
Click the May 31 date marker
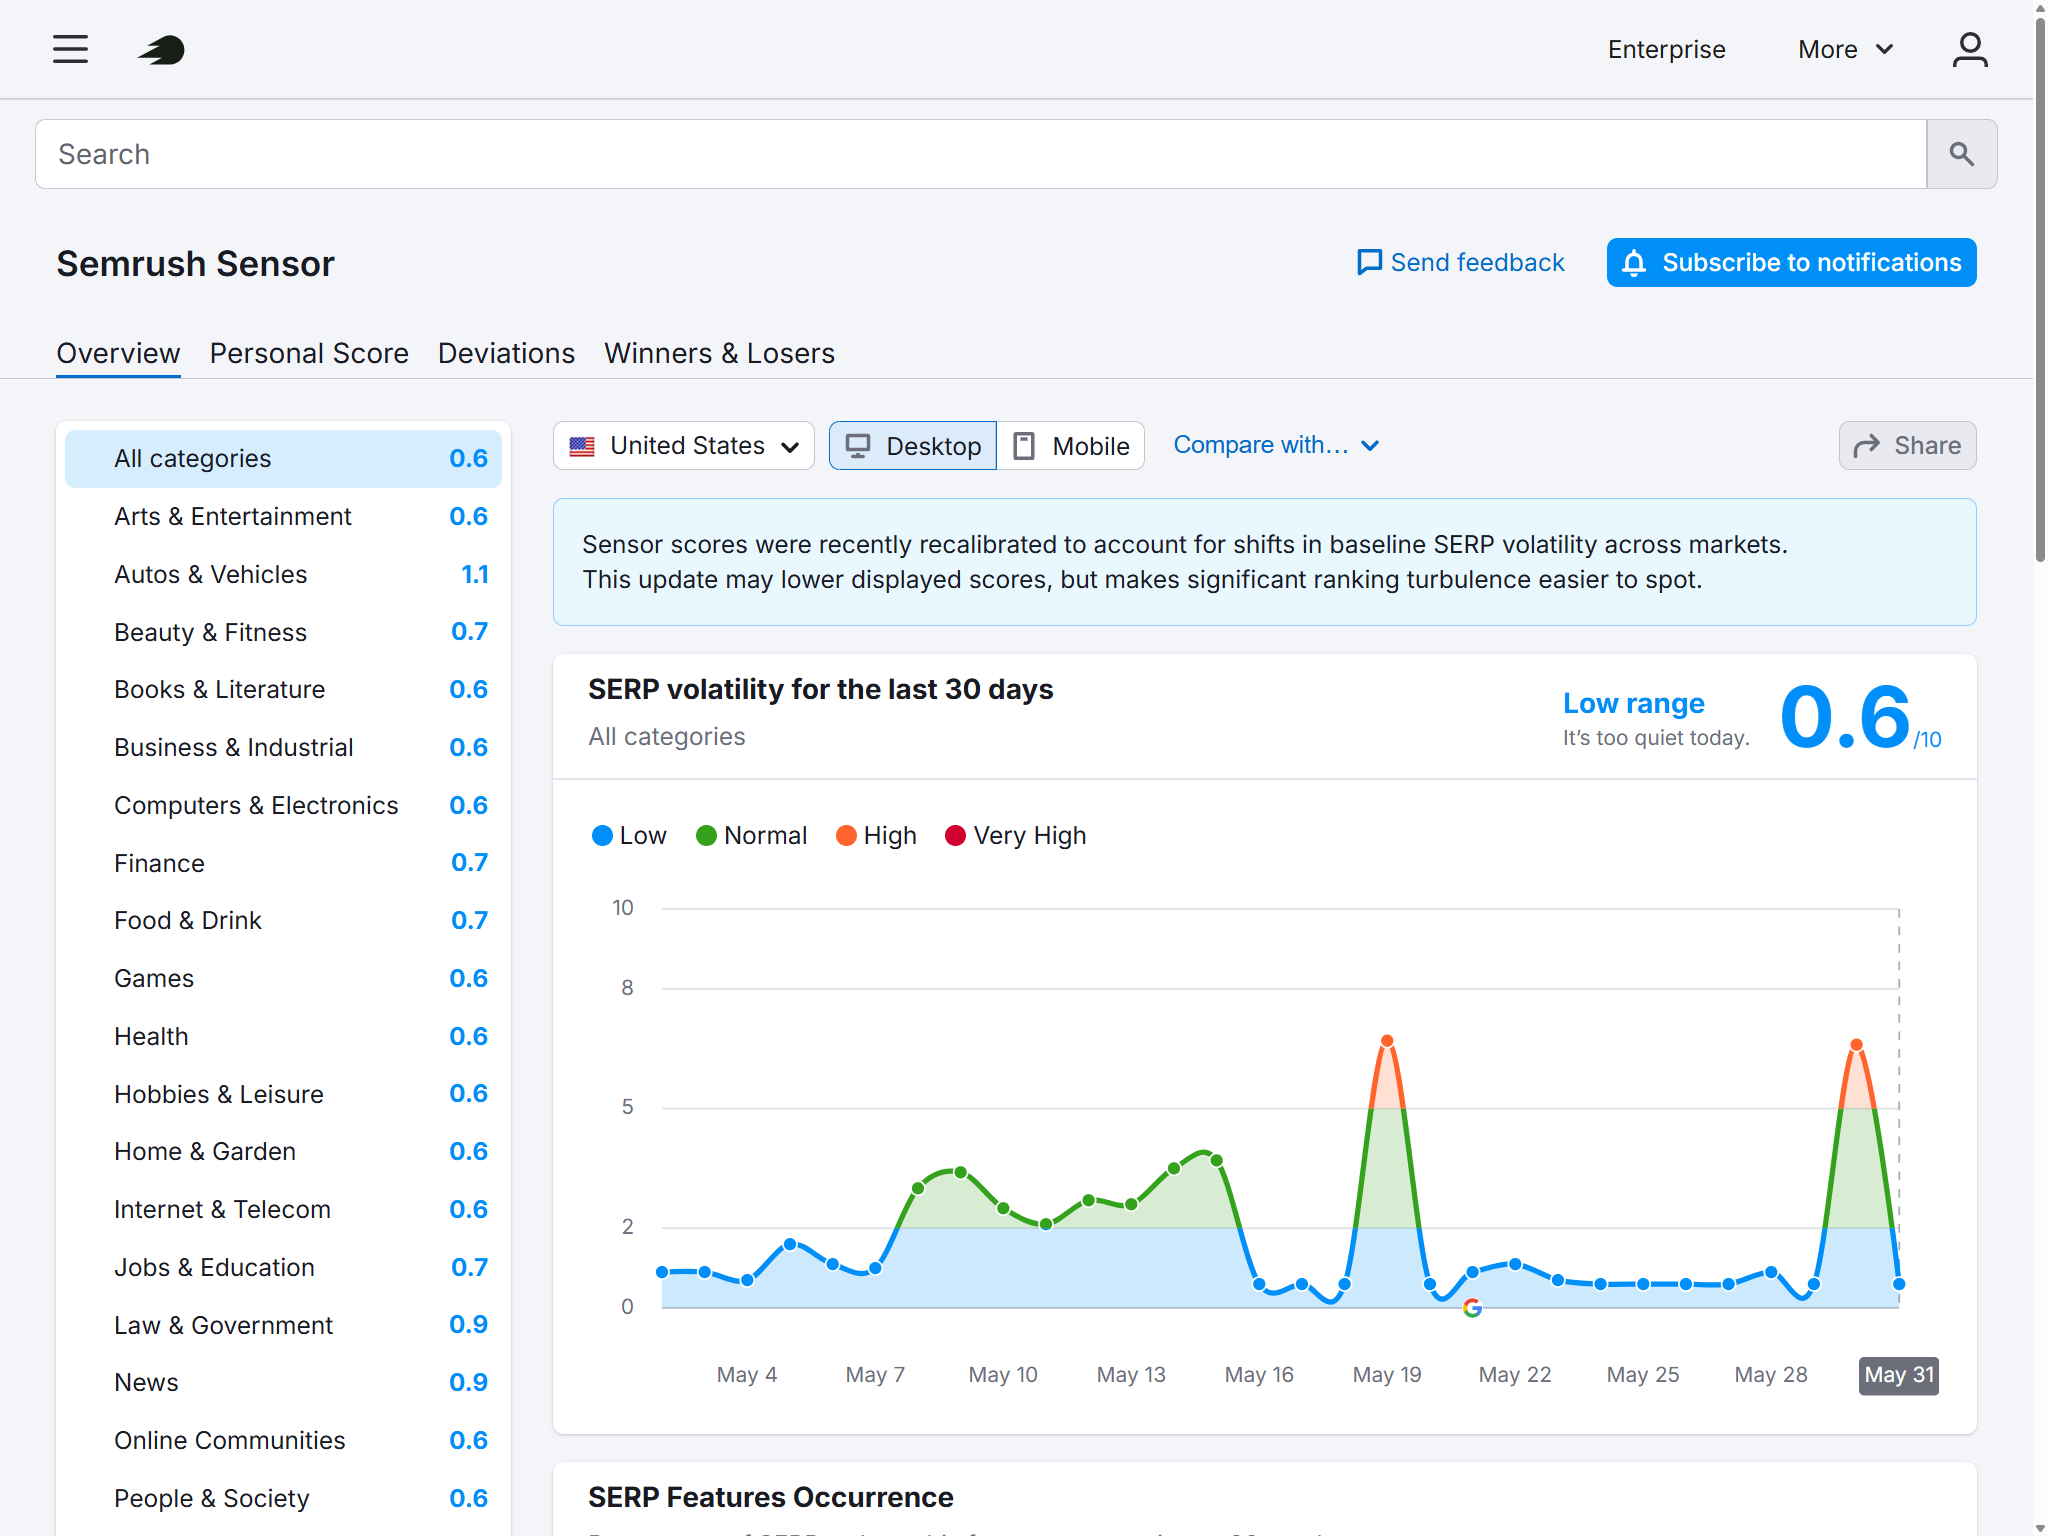point(1898,1375)
